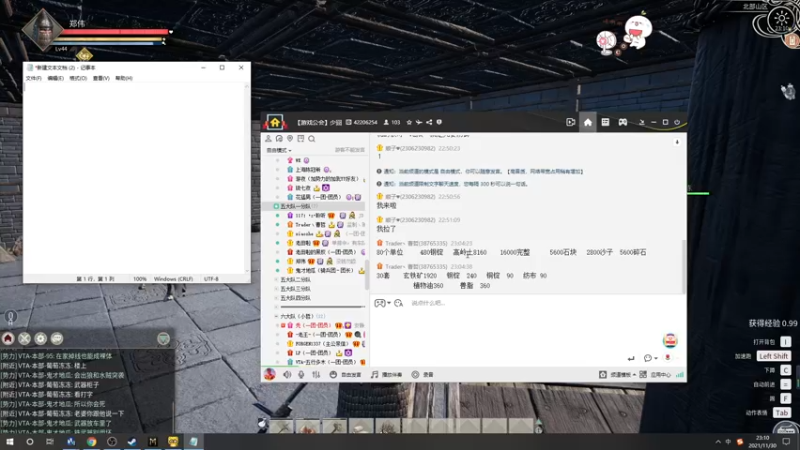Click the recording button in YY bottom bar

coord(422,374)
